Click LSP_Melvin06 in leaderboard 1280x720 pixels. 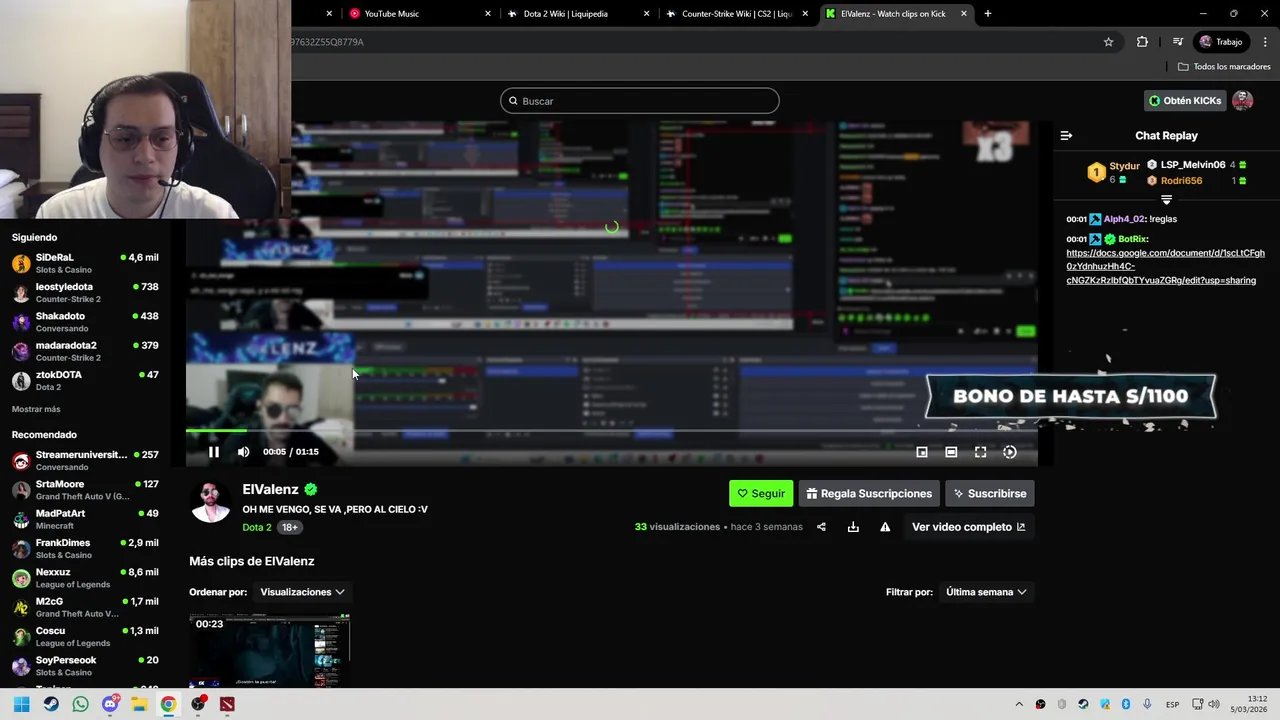tap(1193, 165)
